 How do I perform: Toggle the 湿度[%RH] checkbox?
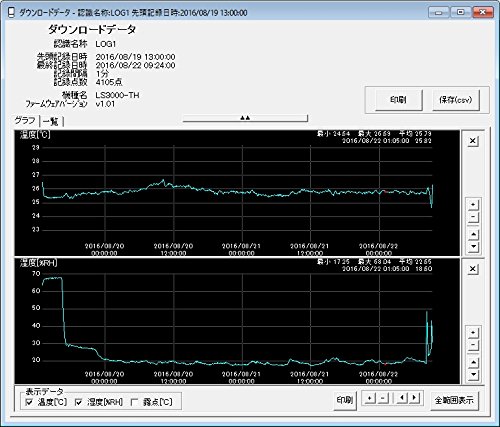coord(79,402)
